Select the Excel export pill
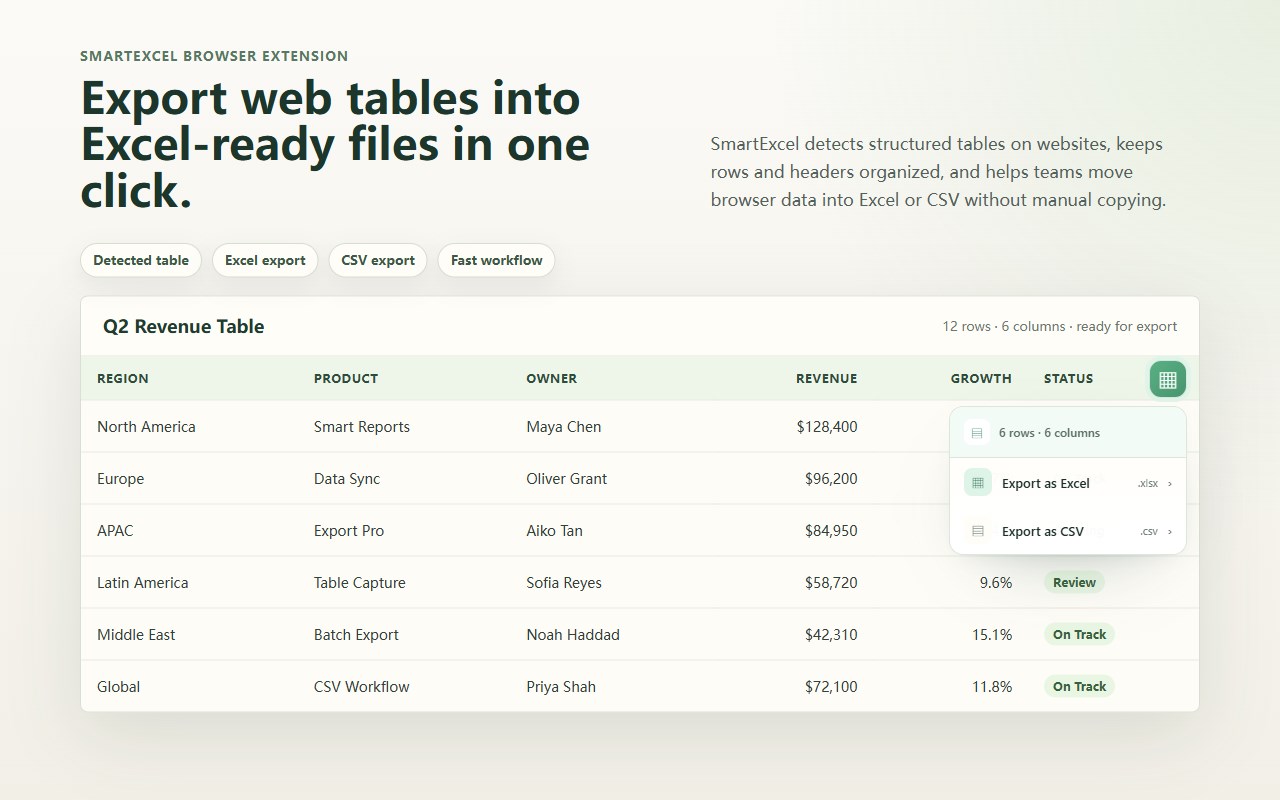The height and width of the screenshot is (800, 1280). [265, 260]
